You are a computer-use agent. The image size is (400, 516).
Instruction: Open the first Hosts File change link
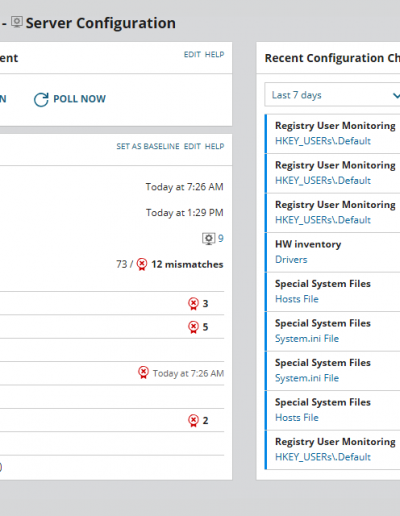click(297, 299)
